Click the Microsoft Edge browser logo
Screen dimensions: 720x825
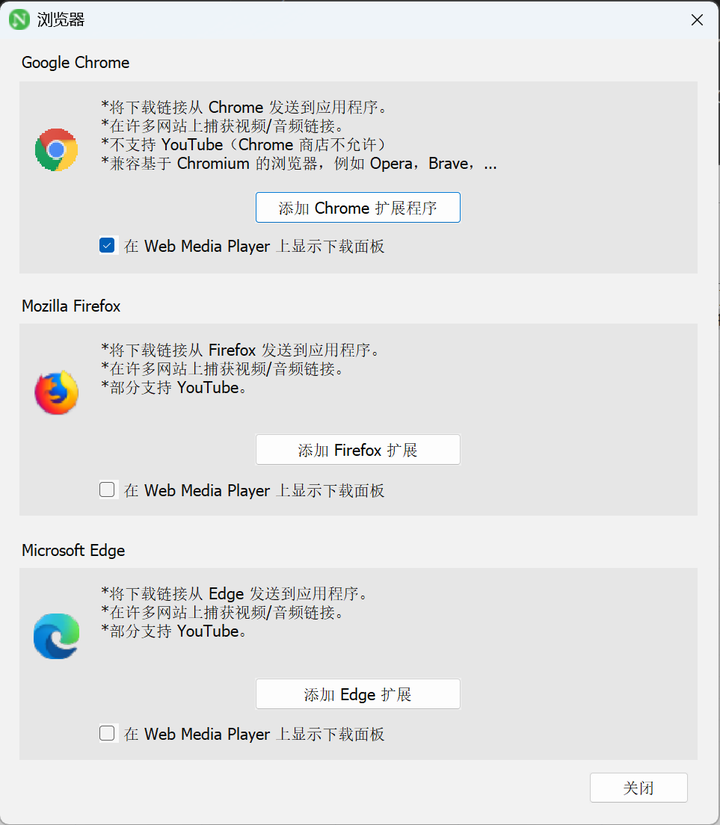pos(56,636)
